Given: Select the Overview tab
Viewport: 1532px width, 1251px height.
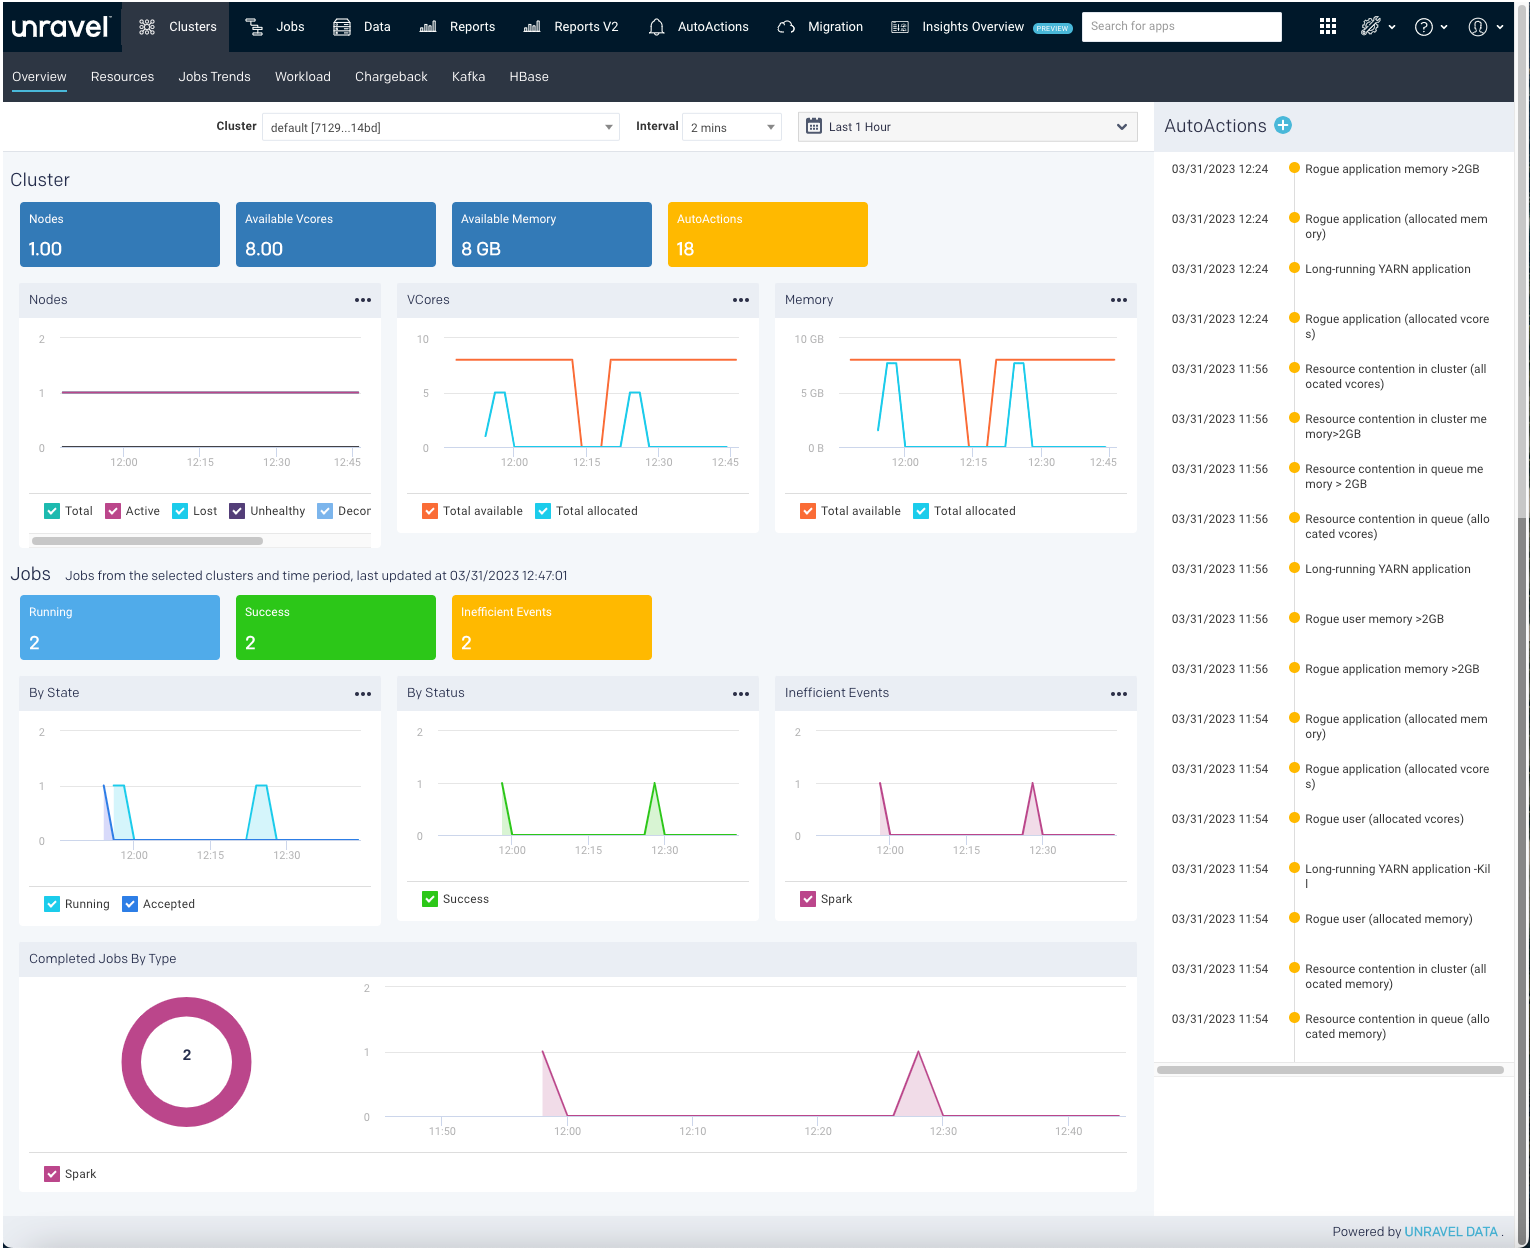Looking at the screenshot, I should (39, 77).
